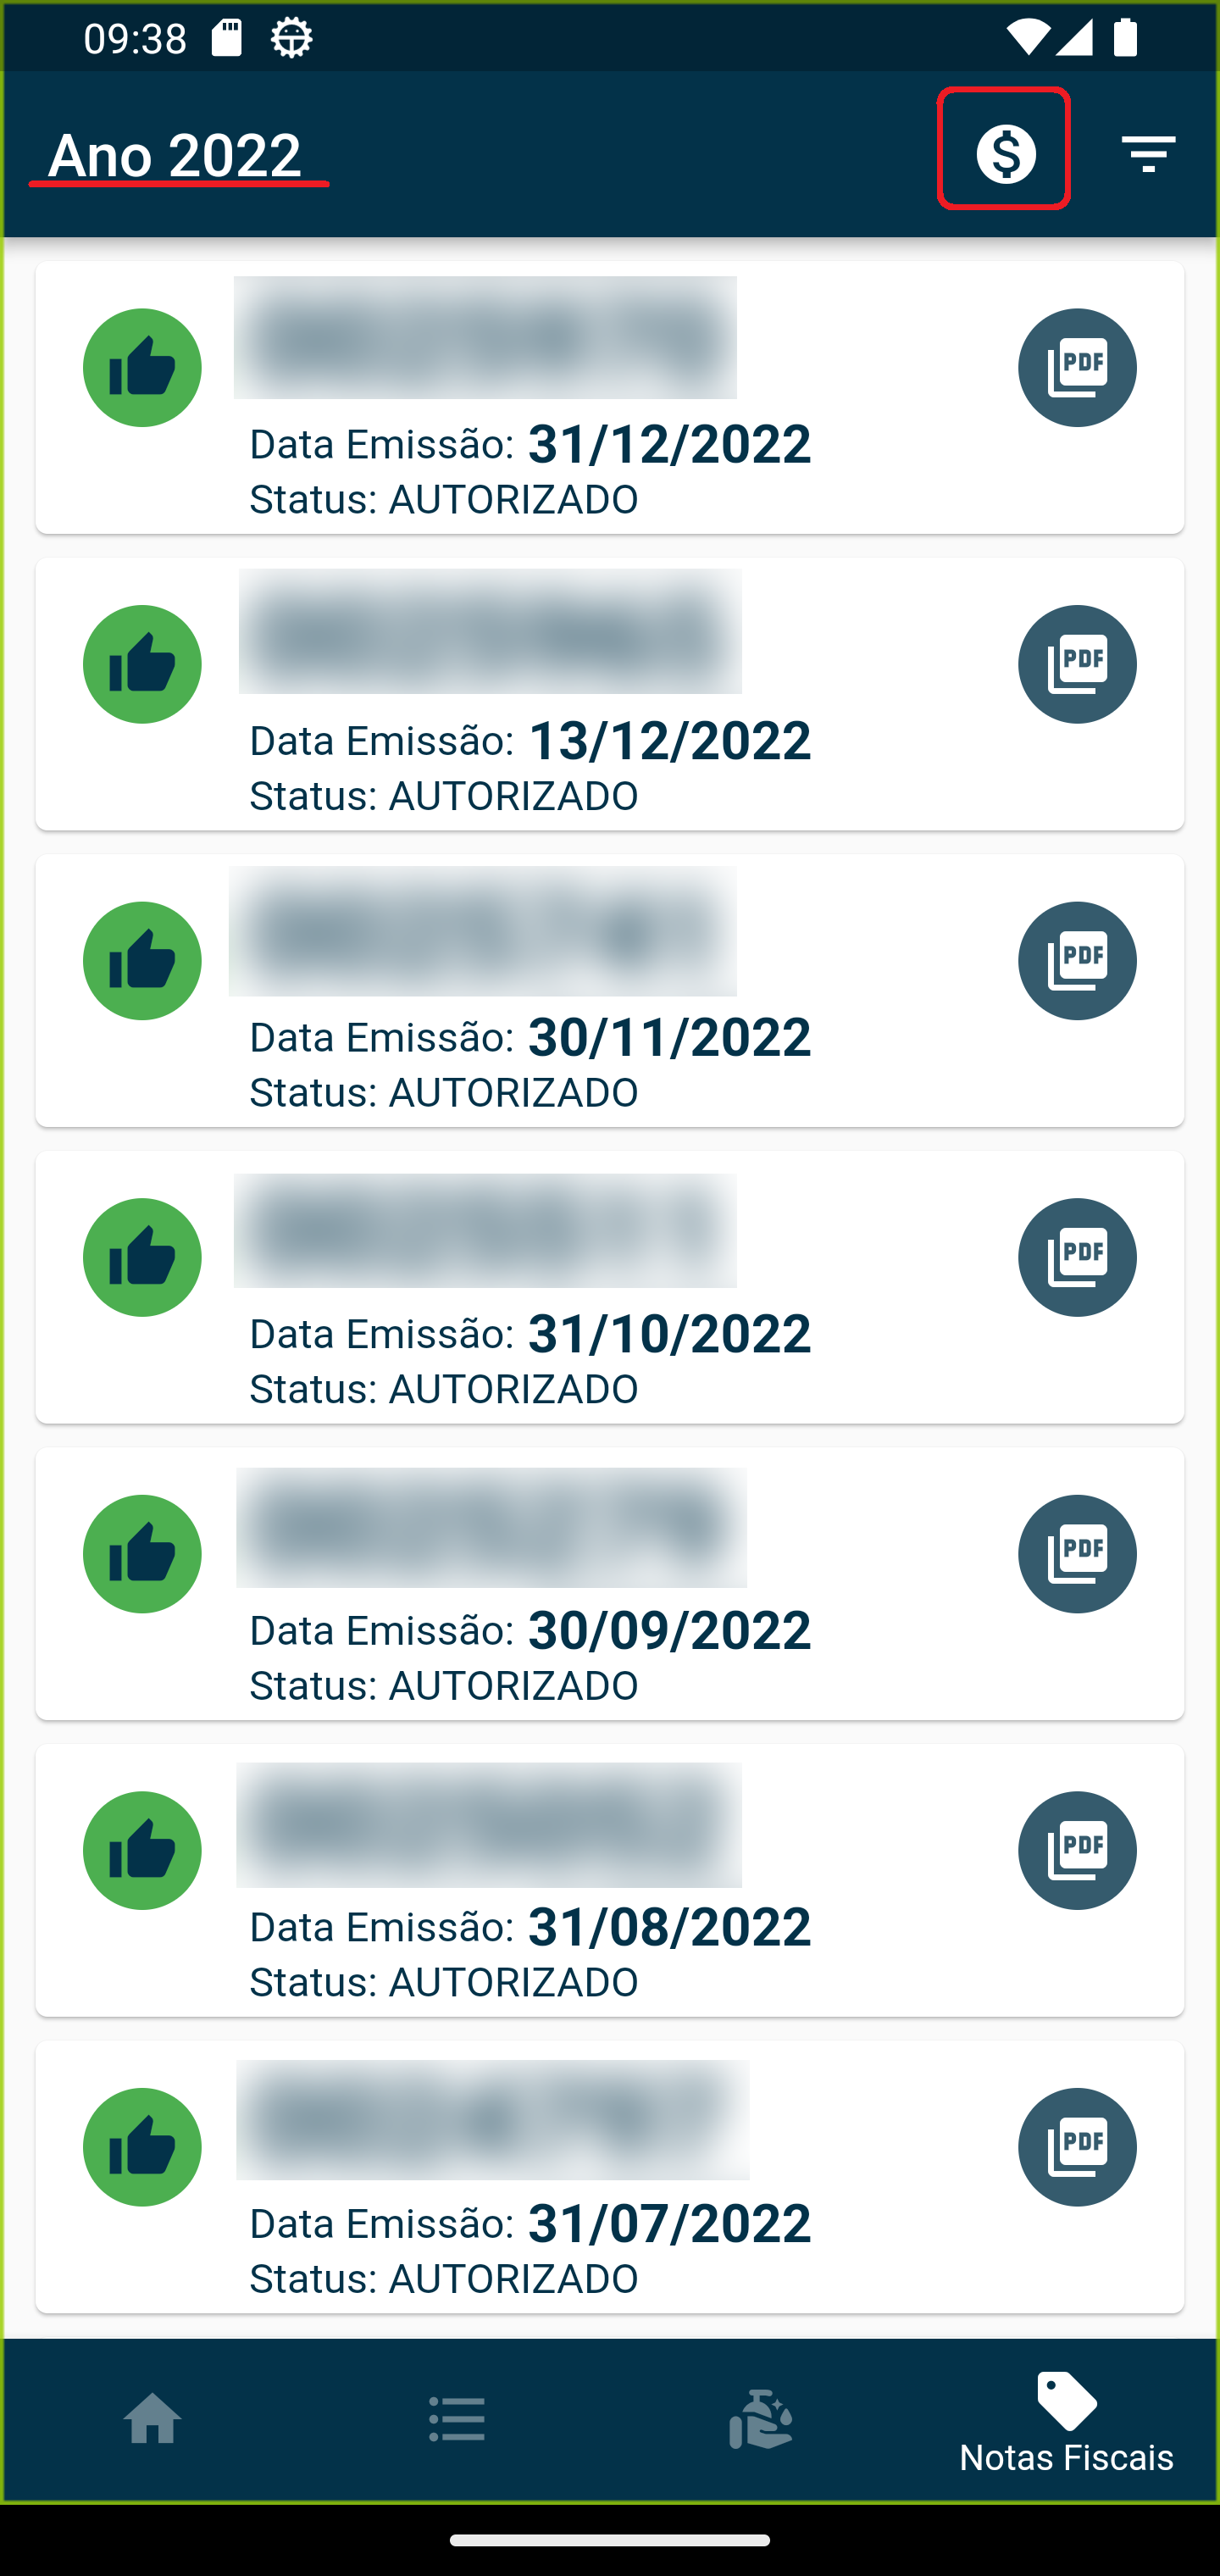
Task: Select the Notas Fiscais tab
Action: point(1066,2420)
